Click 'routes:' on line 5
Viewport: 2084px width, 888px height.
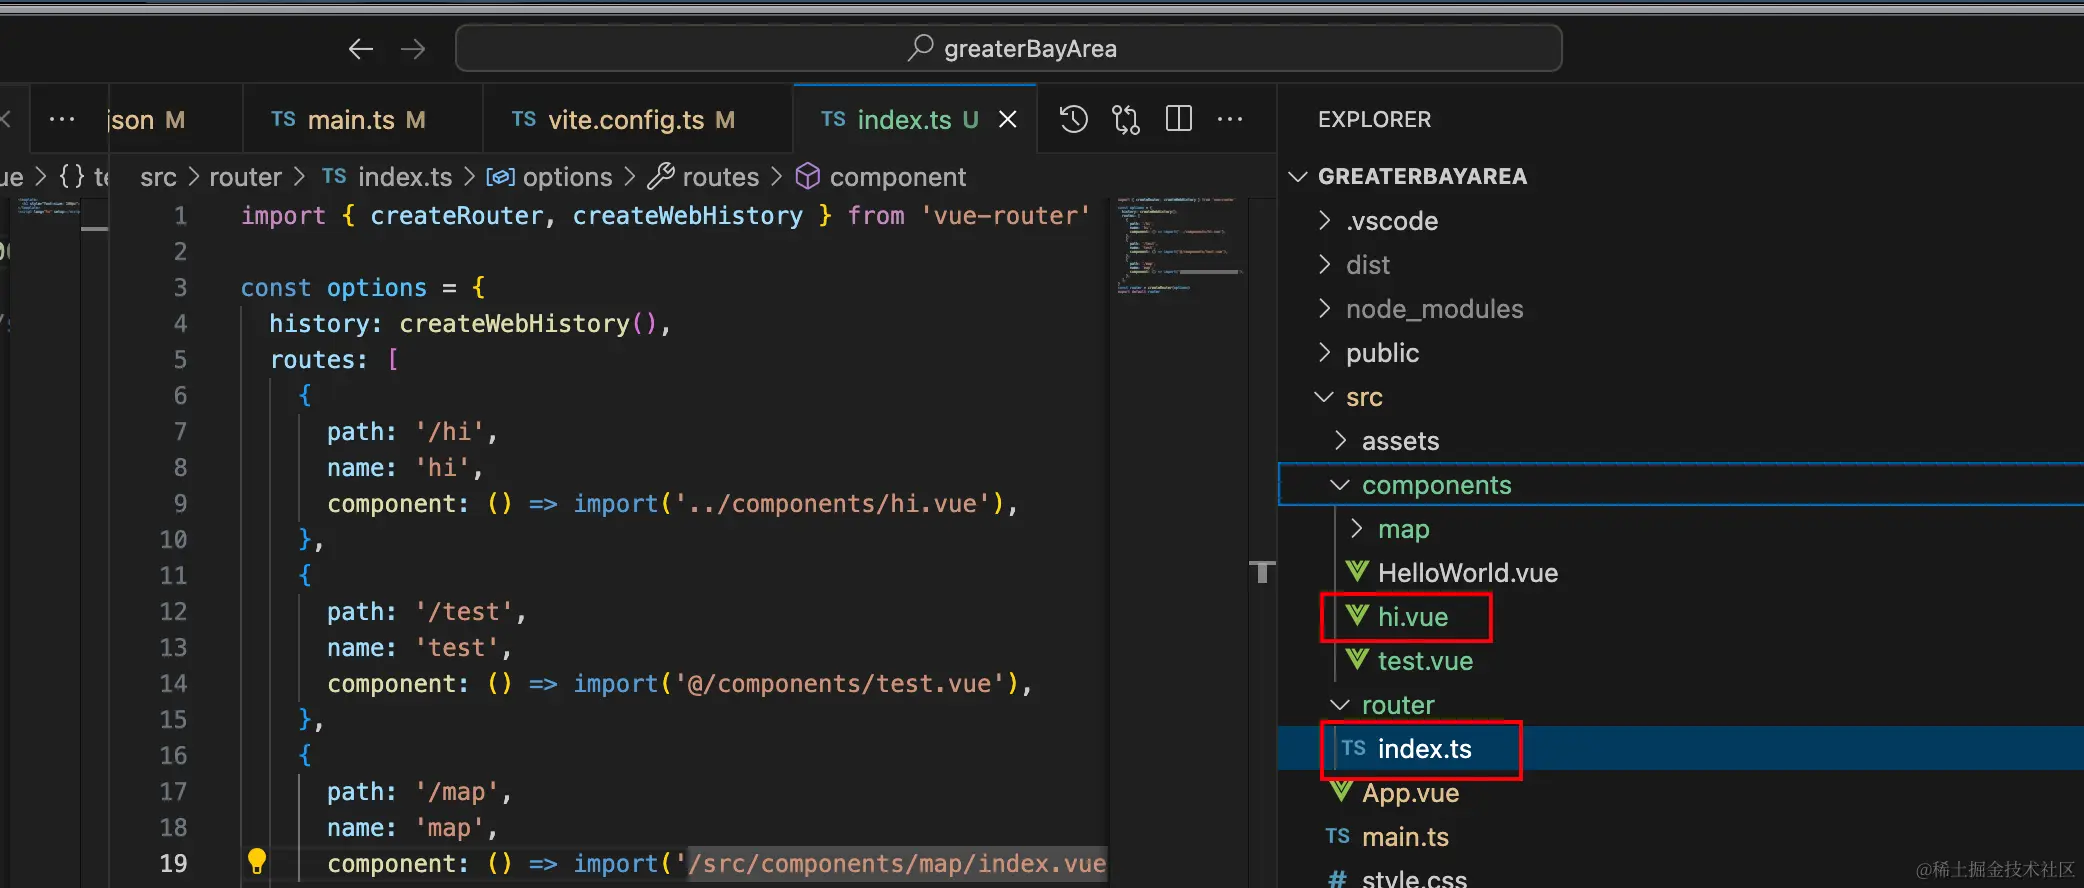pyautogui.click(x=319, y=360)
